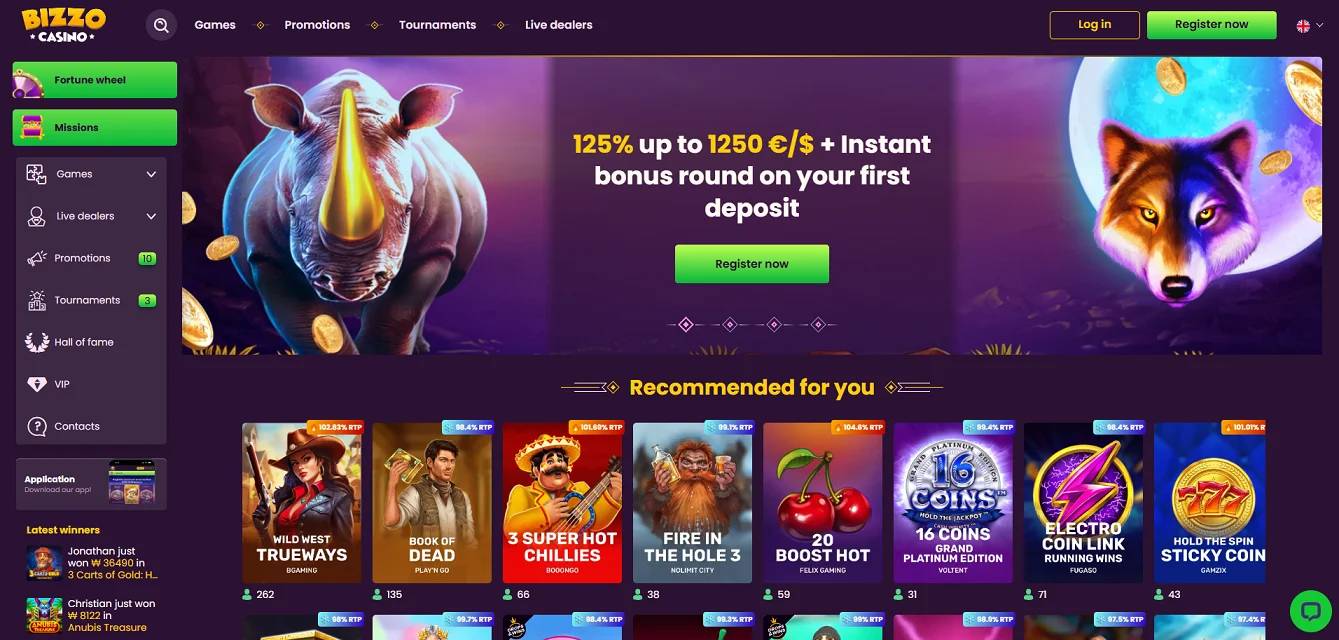Open the search magnifier icon
This screenshot has width=1339, height=640.
161,25
